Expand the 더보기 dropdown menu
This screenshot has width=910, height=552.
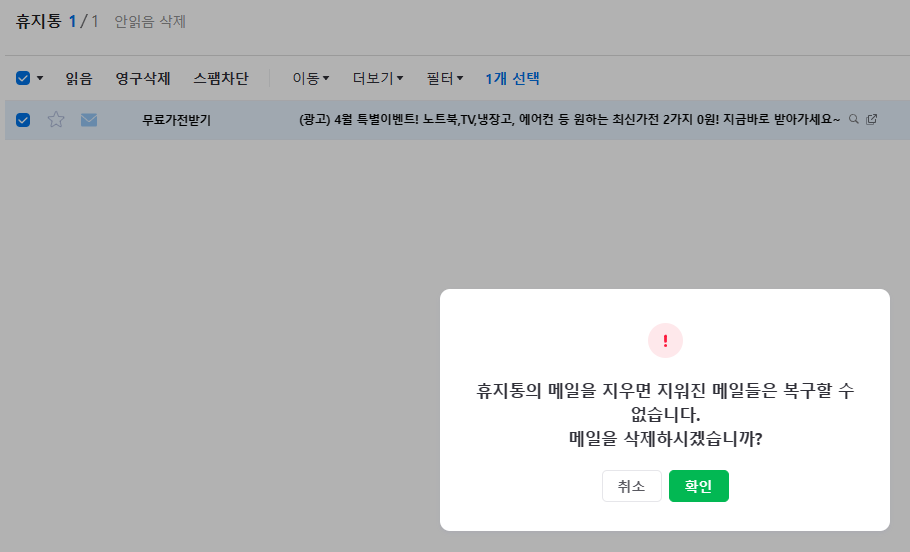point(377,78)
